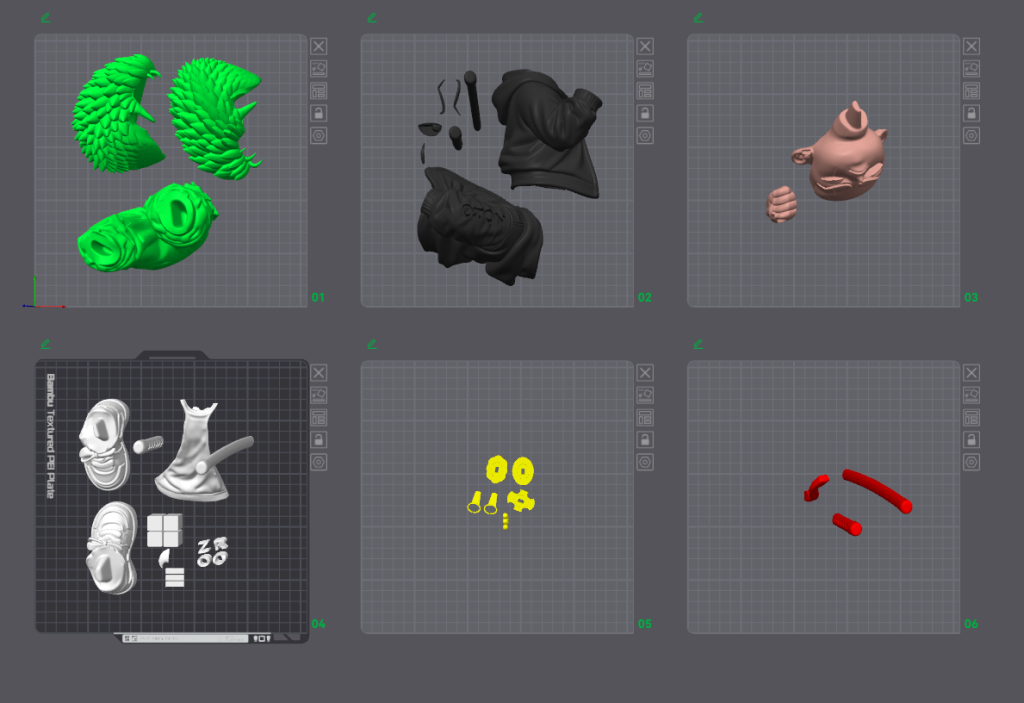Viewport: 1024px width, 703px height.
Task: Open plate settings for plate 01
Action: click(319, 136)
